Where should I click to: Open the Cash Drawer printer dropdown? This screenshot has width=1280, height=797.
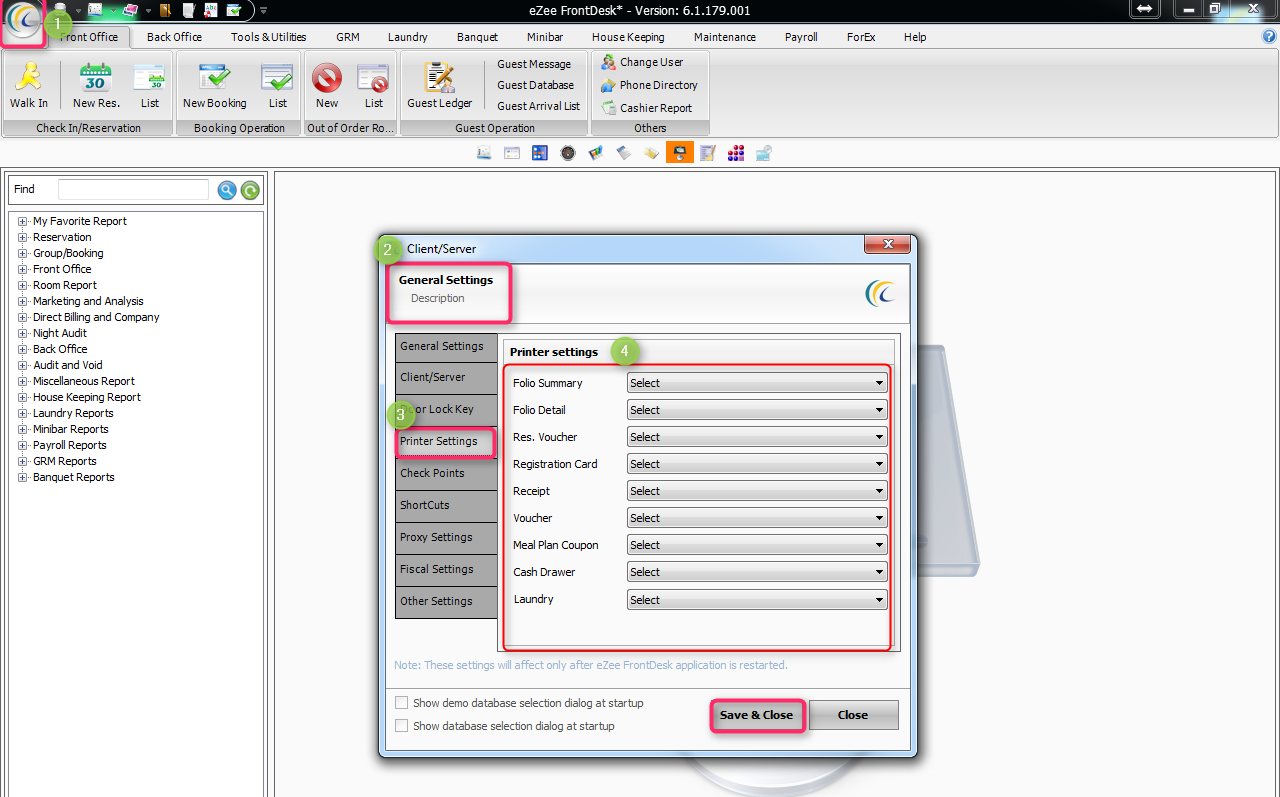click(757, 572)
